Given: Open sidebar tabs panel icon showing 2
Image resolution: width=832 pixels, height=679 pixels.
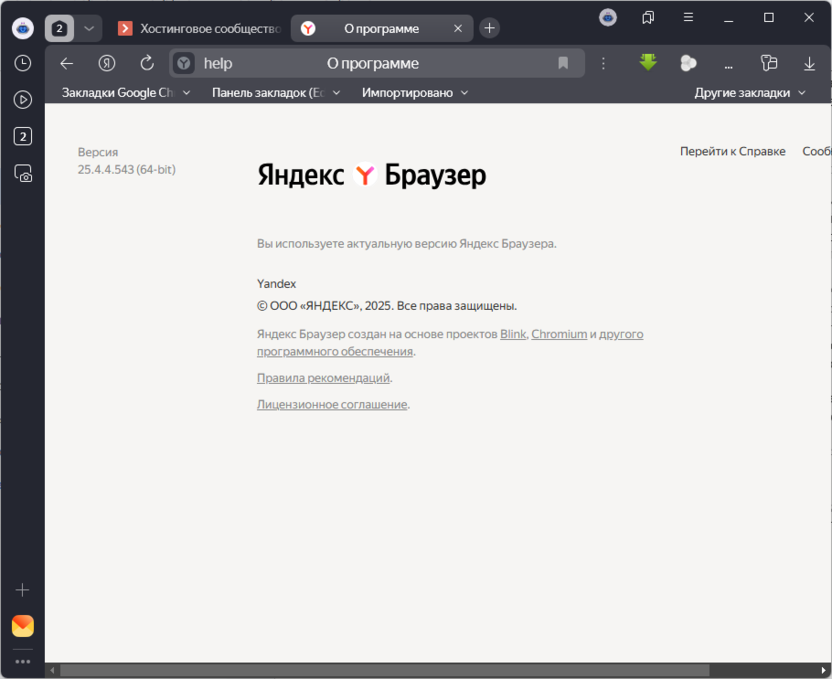Looking at the screenshot, I should pyautogui.click(x=23, y=136).
